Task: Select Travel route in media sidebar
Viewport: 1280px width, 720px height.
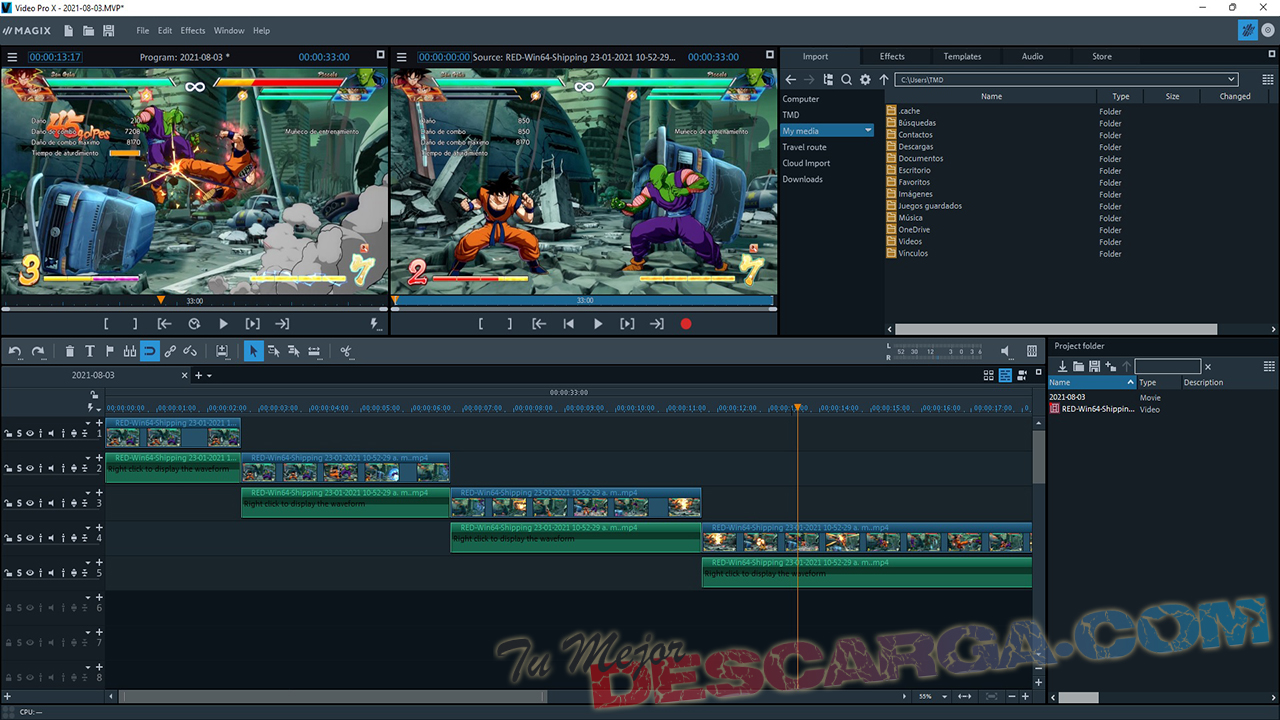Action: (804, 147)
